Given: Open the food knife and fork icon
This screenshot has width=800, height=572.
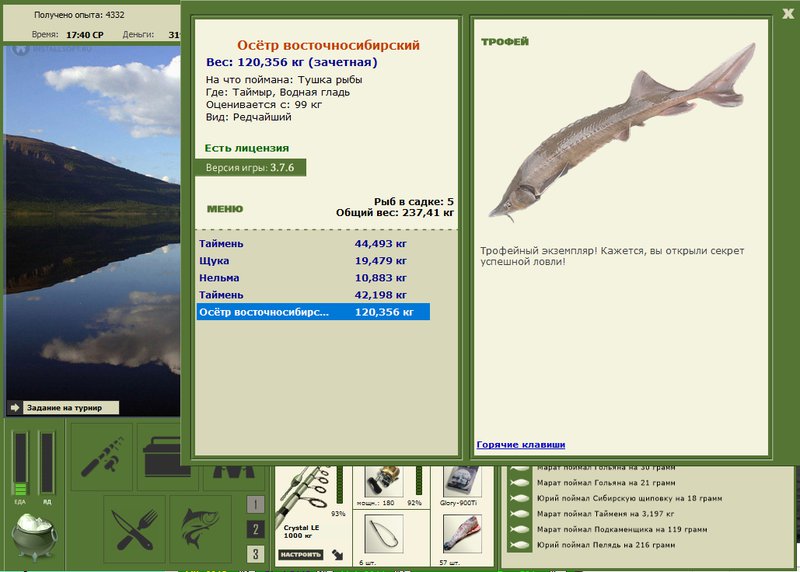Looking at the screenshot, I should tap(135, 529).
